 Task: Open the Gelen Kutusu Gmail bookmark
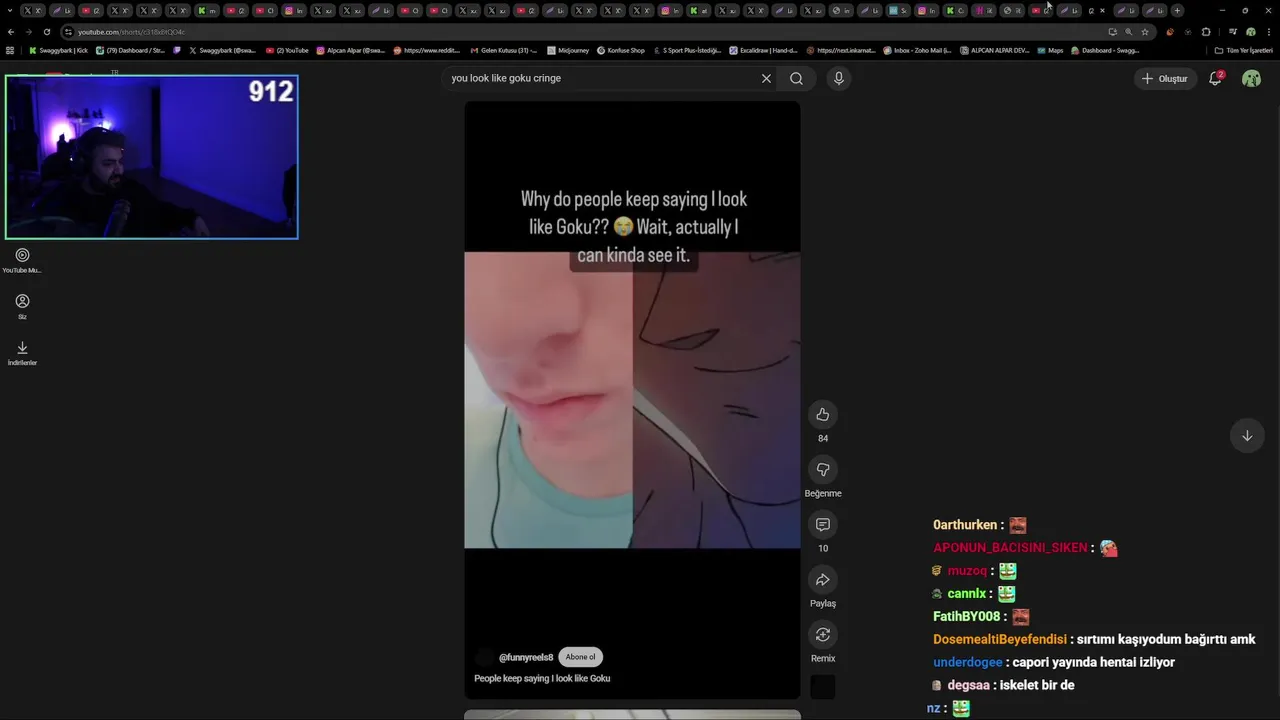[x=503, y=50]
